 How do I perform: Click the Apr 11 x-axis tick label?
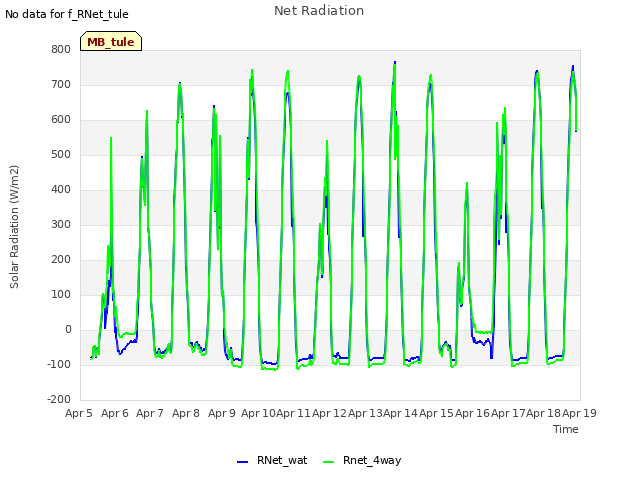[293, 413]
